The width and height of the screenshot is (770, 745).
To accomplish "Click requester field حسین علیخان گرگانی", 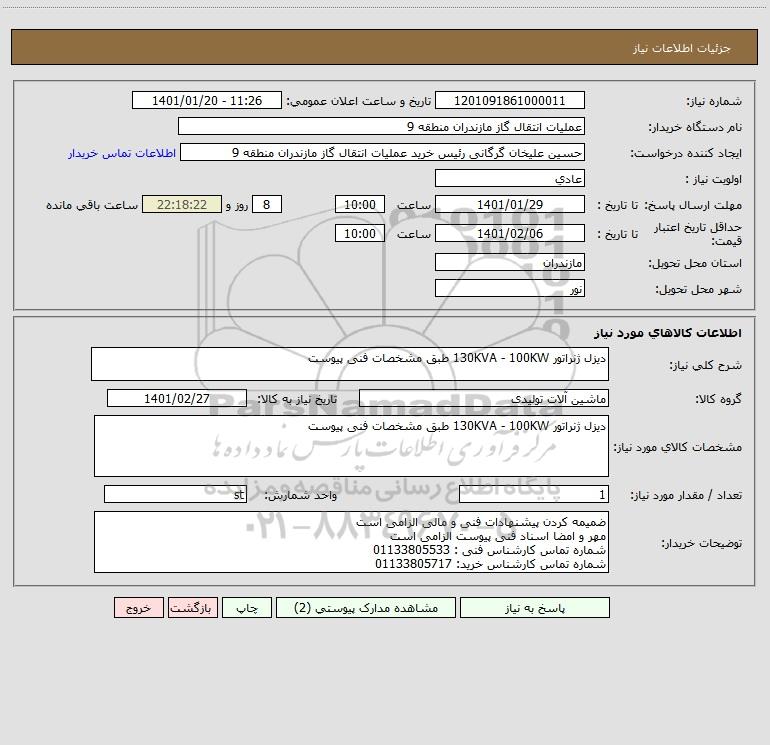I will 382,152.
